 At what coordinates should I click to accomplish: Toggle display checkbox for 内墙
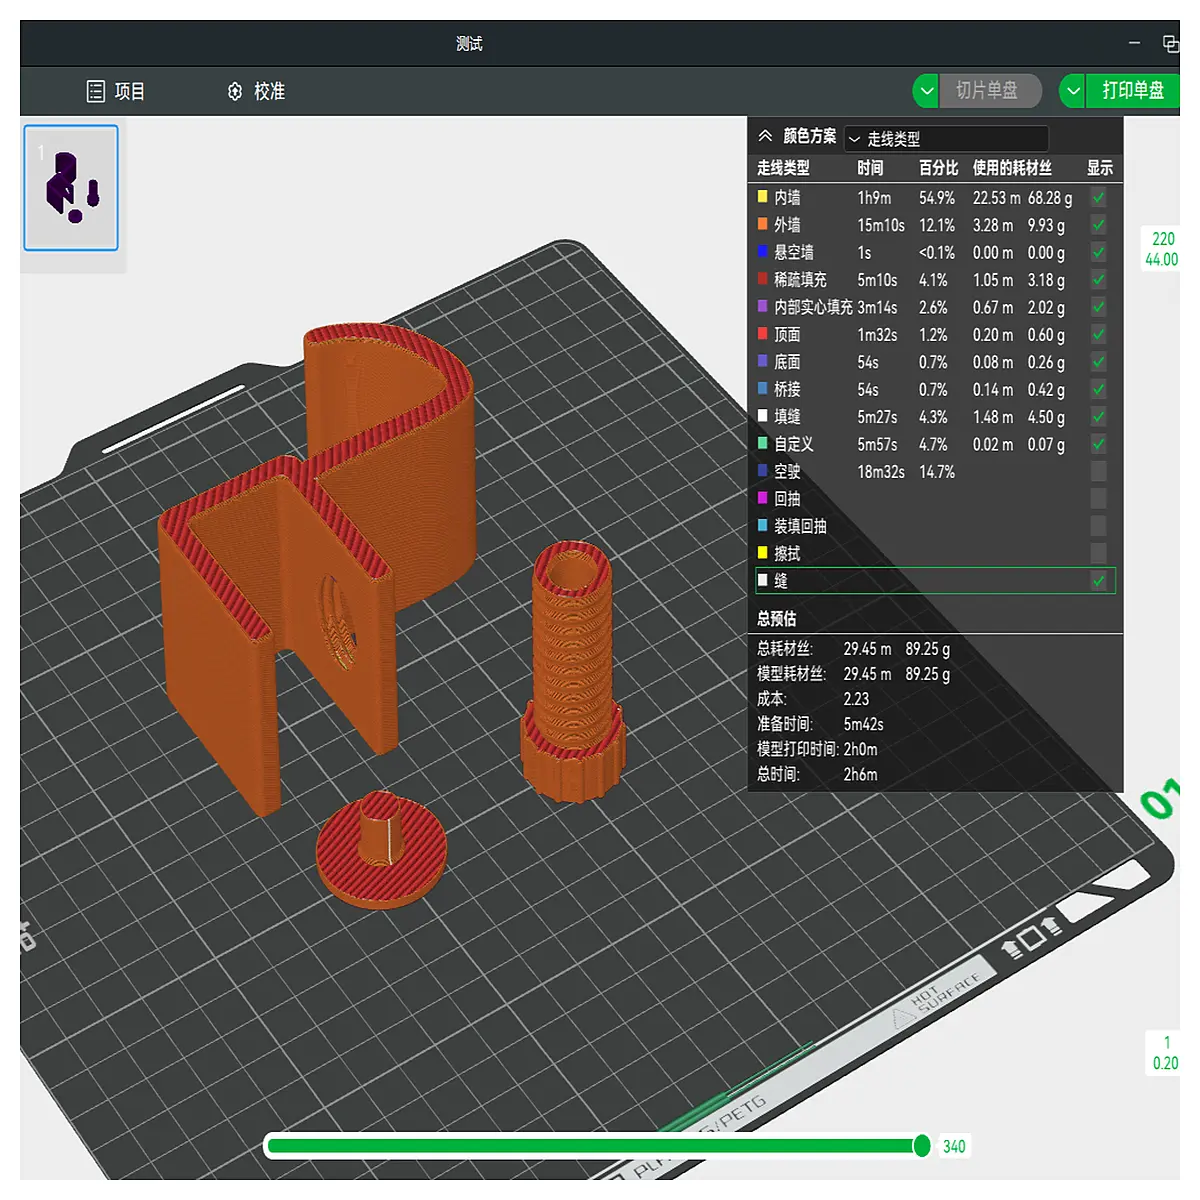(x=1098, y=198)
